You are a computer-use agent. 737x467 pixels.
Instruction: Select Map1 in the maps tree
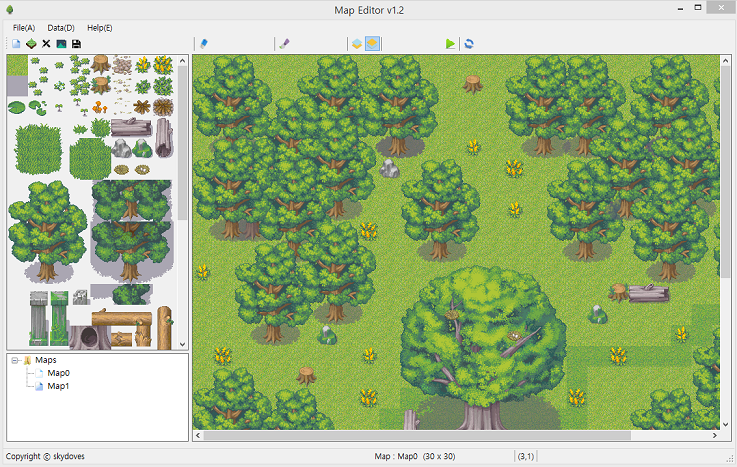click(58, 386)
